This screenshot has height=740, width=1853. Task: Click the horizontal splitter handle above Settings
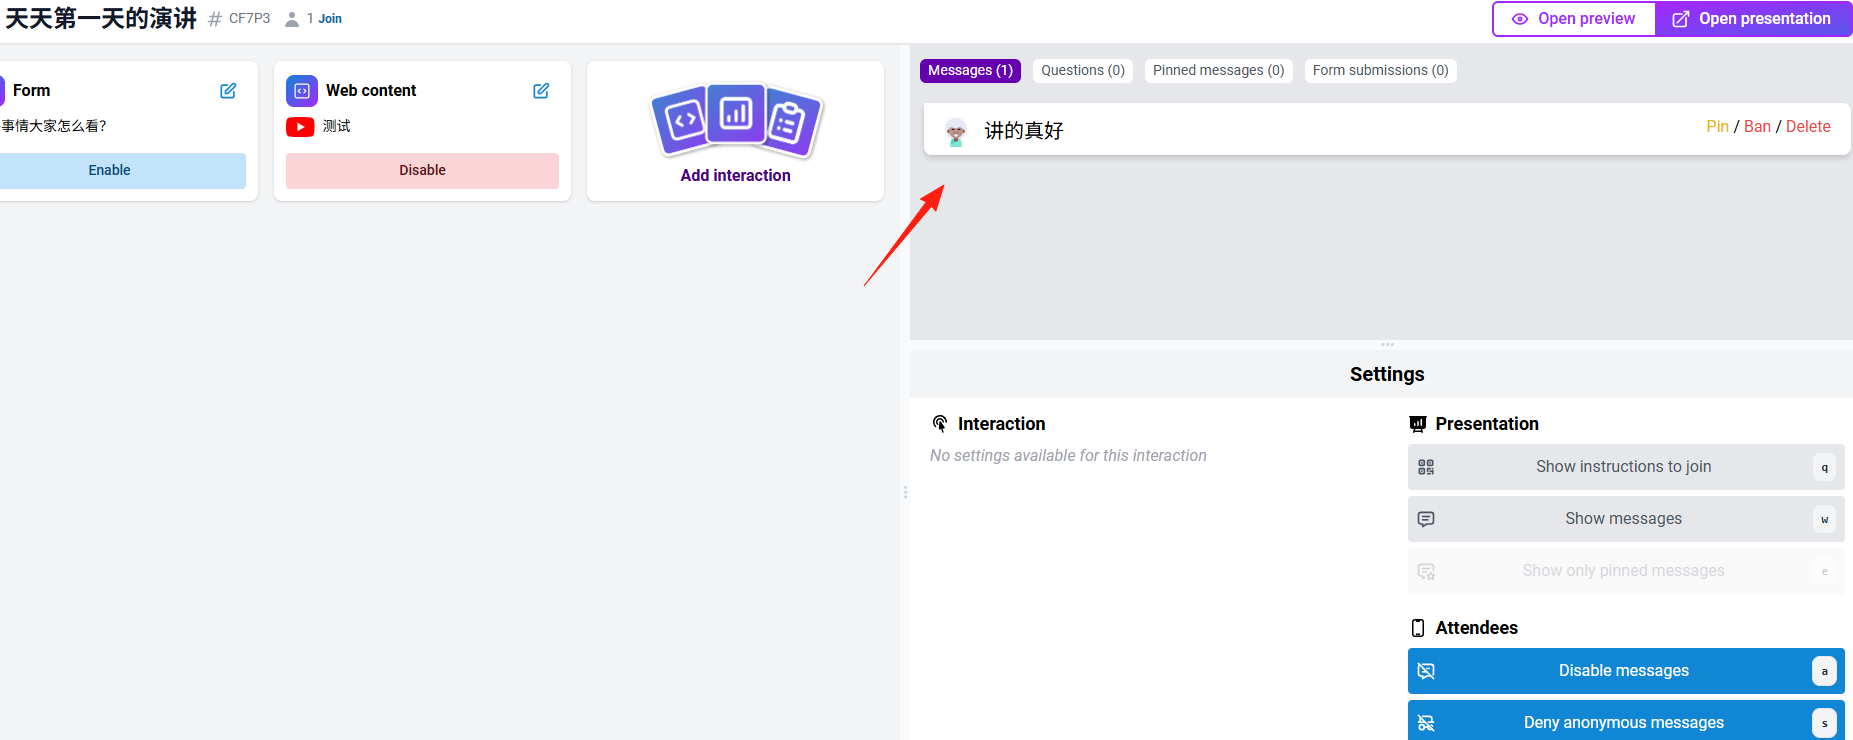click(1387, 344)
